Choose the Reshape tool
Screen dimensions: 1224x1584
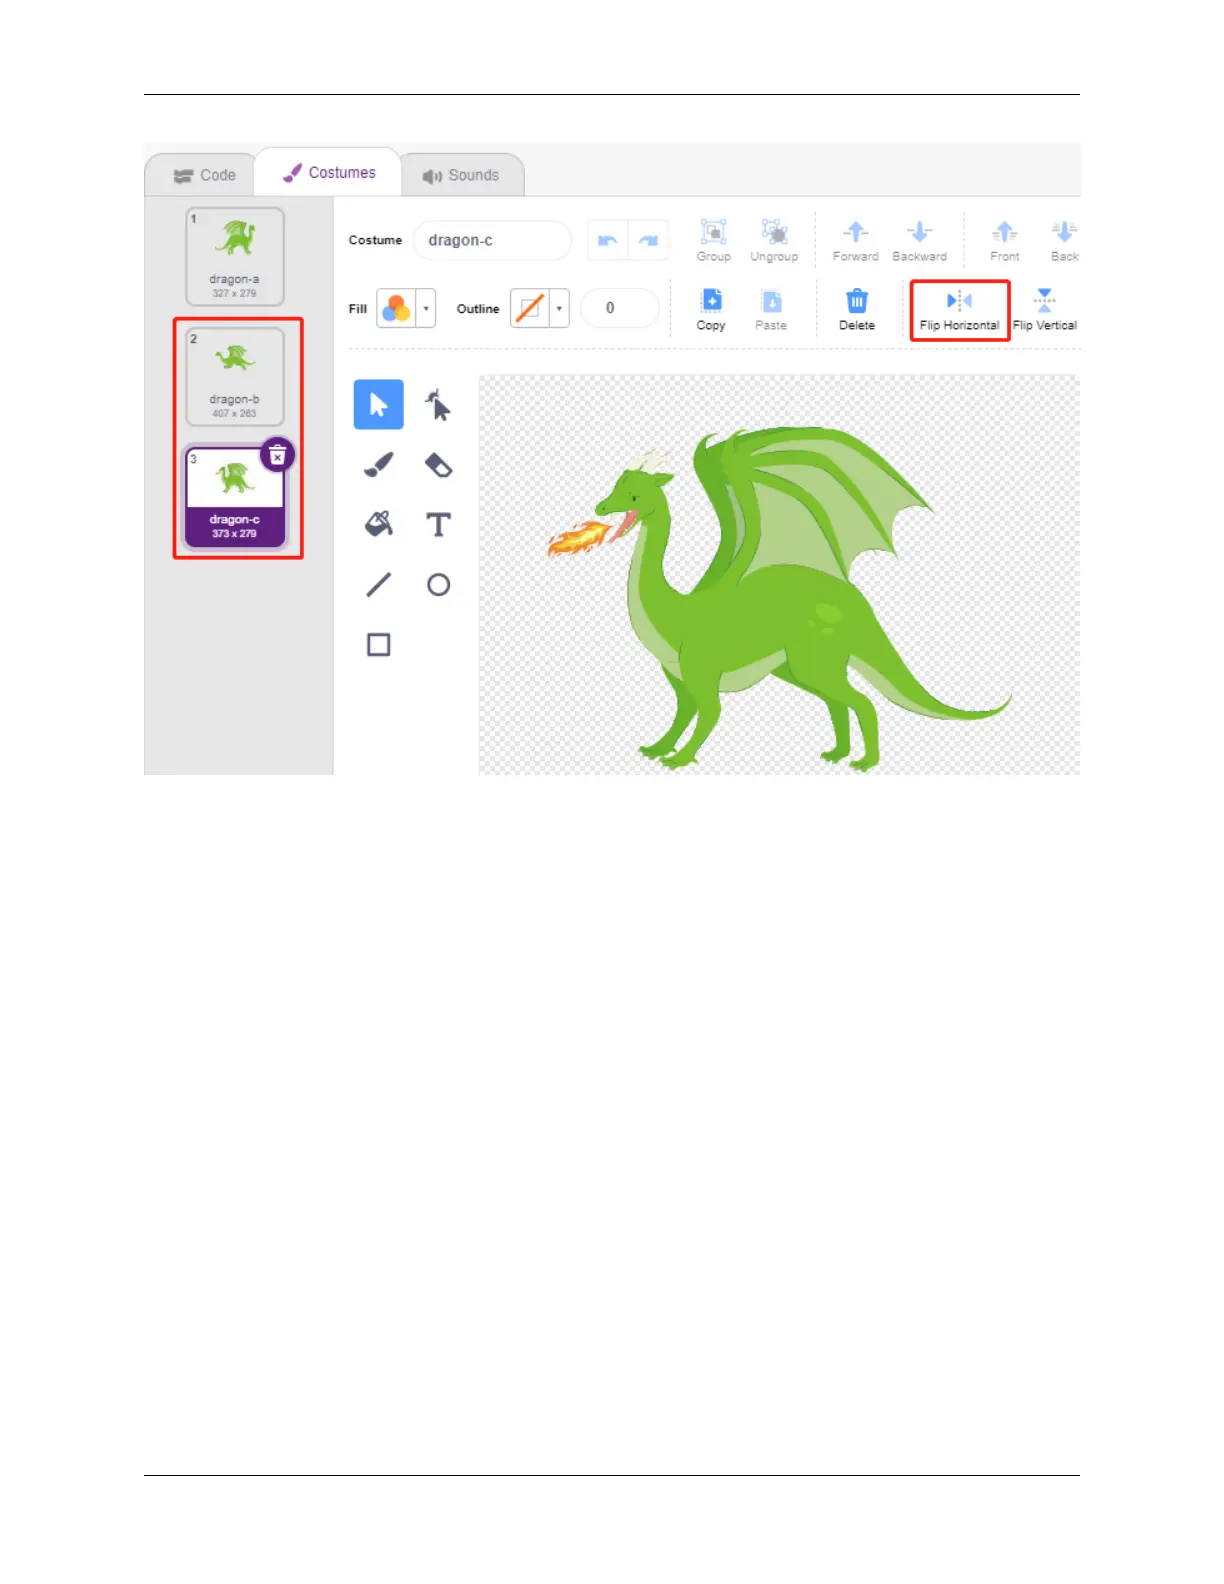(x=438, y=405)
